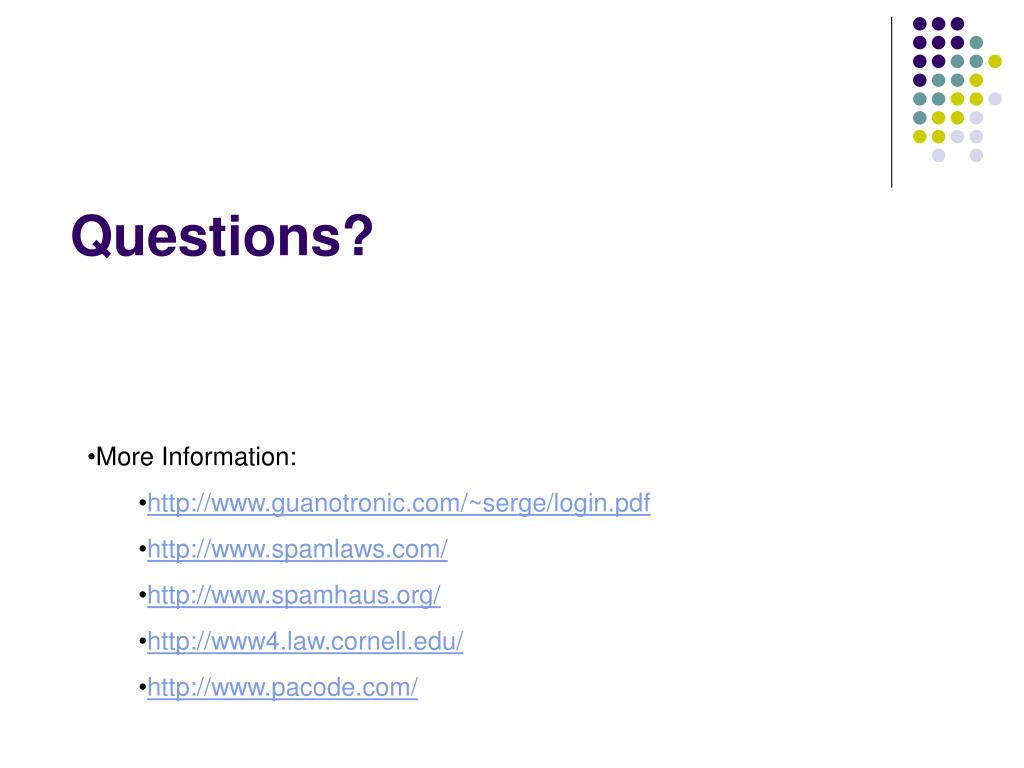Select the Questions? slide title
Image resolution: width=1024 pixels, height=768 pixels.
pos(222,236)
